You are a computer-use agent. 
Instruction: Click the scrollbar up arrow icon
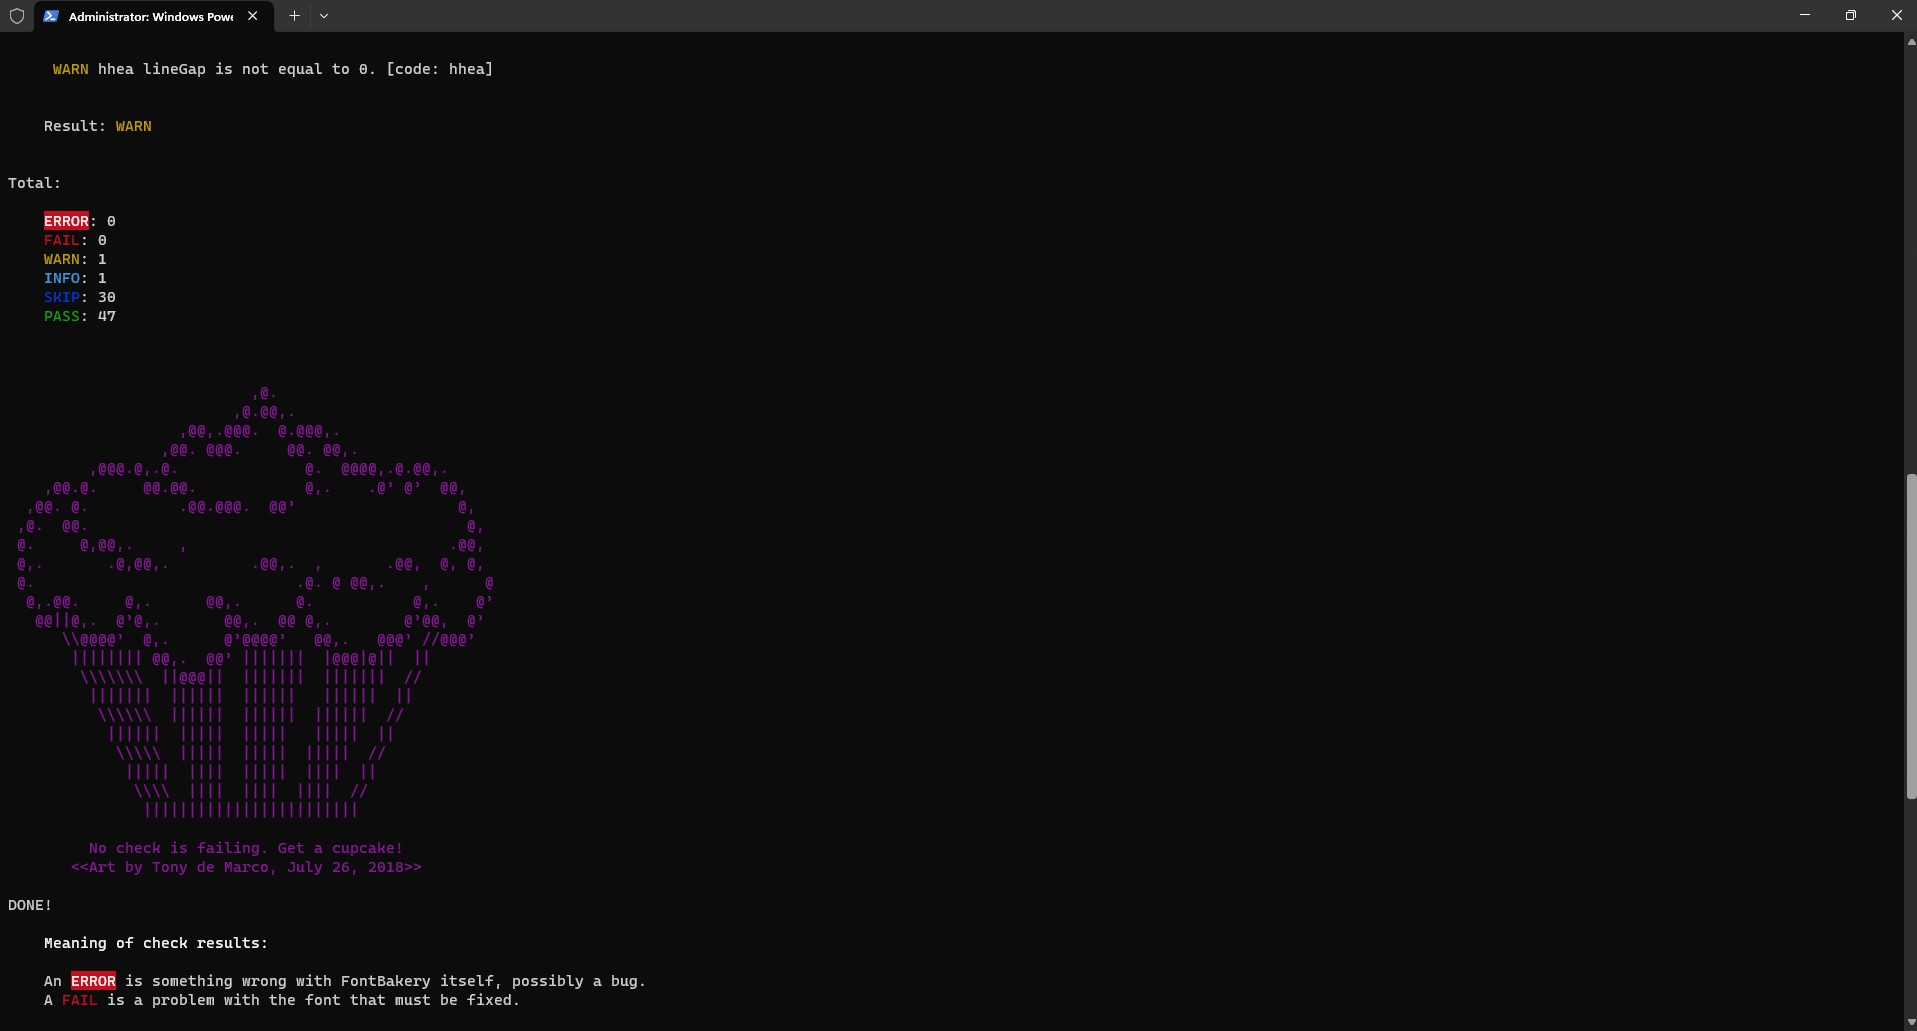[1909, 41]
